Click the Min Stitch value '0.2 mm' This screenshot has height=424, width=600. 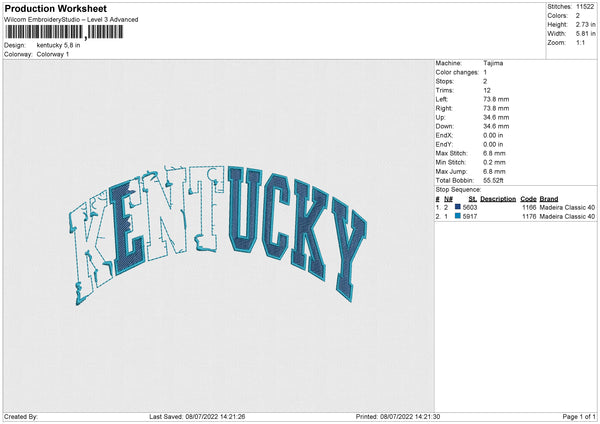494,162
